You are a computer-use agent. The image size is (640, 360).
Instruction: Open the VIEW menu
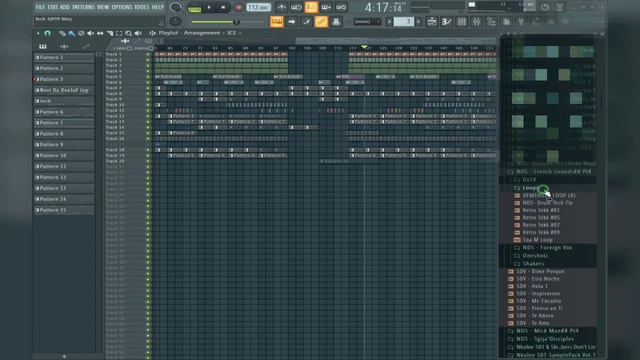[x=103, y=7]
